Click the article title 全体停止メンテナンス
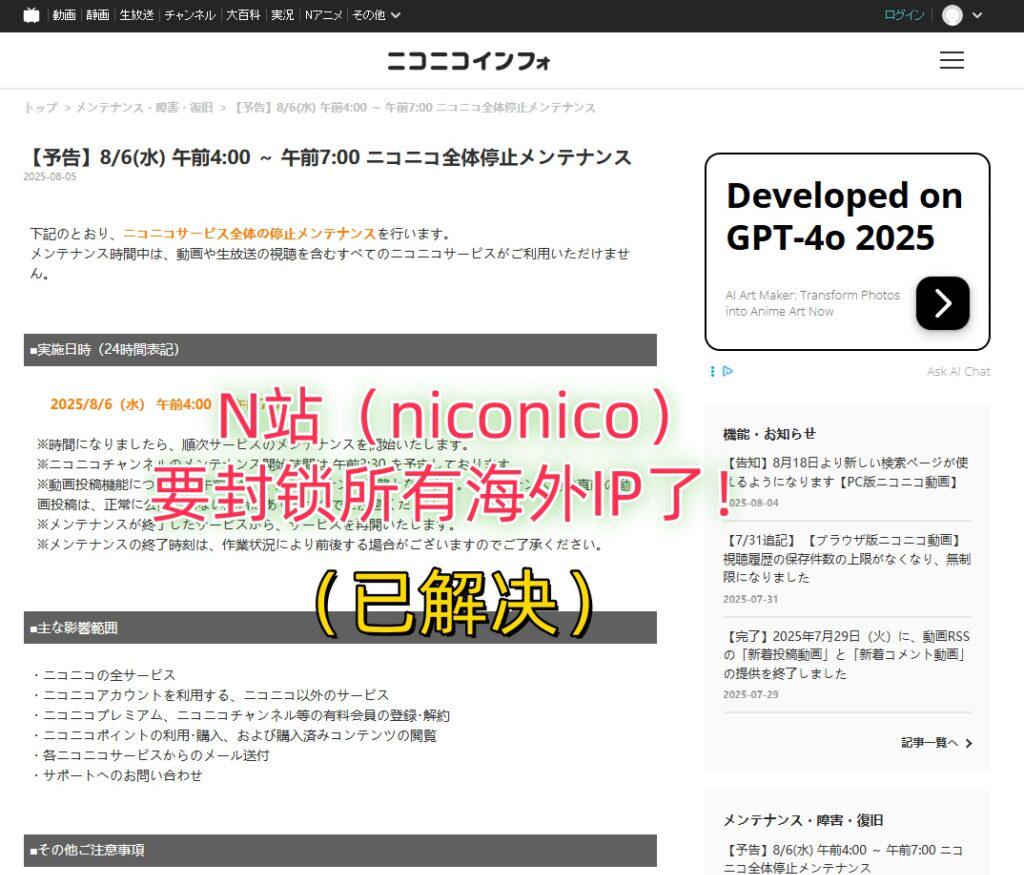Screen dimensions: 1024x875 [328, 157]
